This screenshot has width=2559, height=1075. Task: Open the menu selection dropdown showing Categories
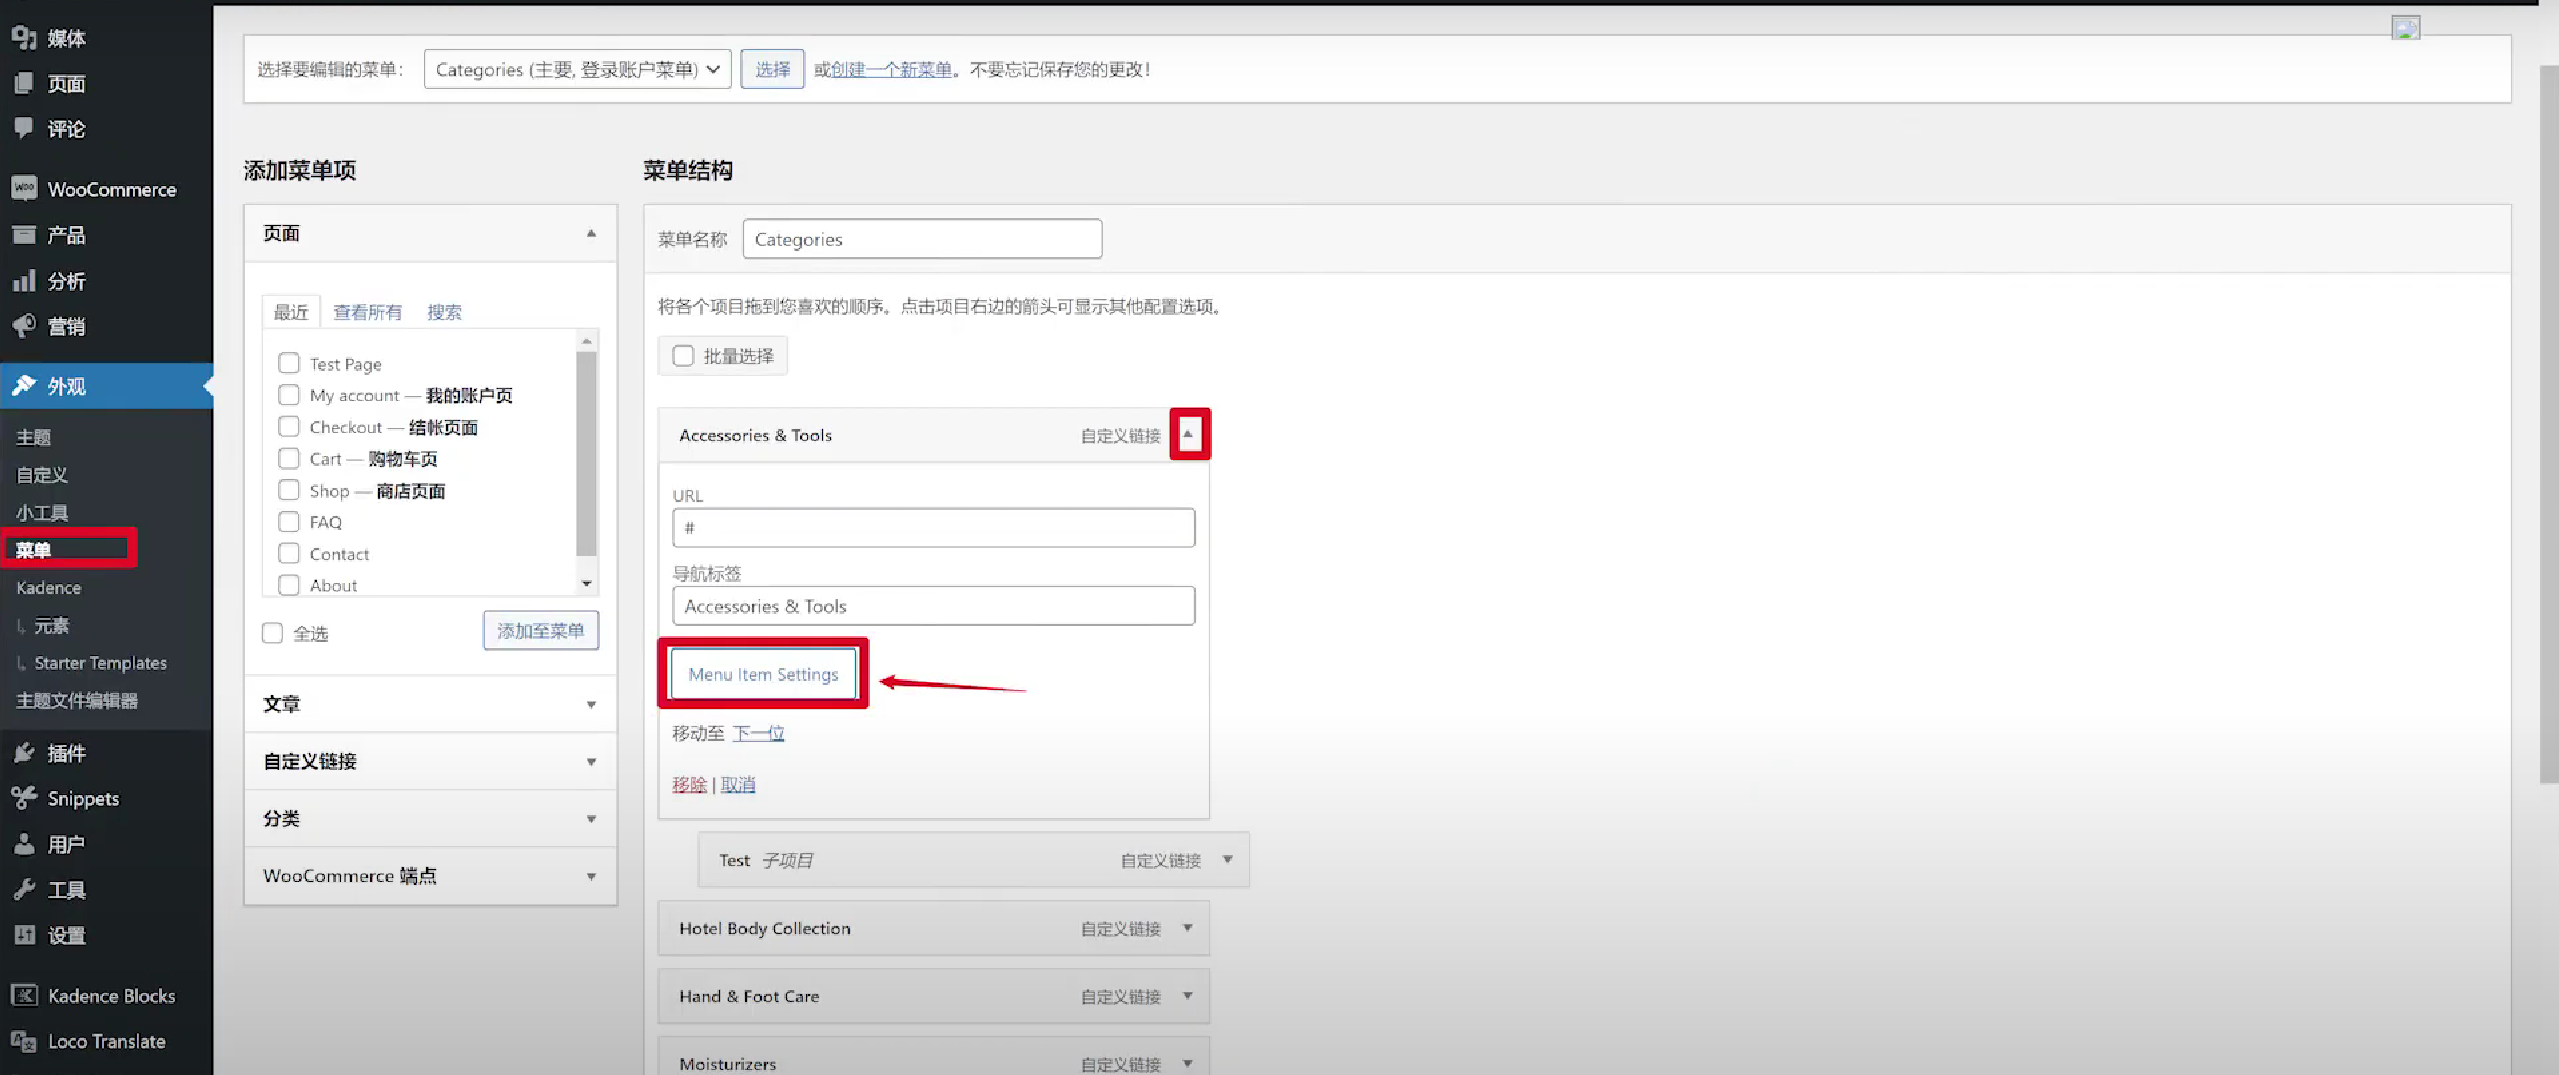coord(577,69)
